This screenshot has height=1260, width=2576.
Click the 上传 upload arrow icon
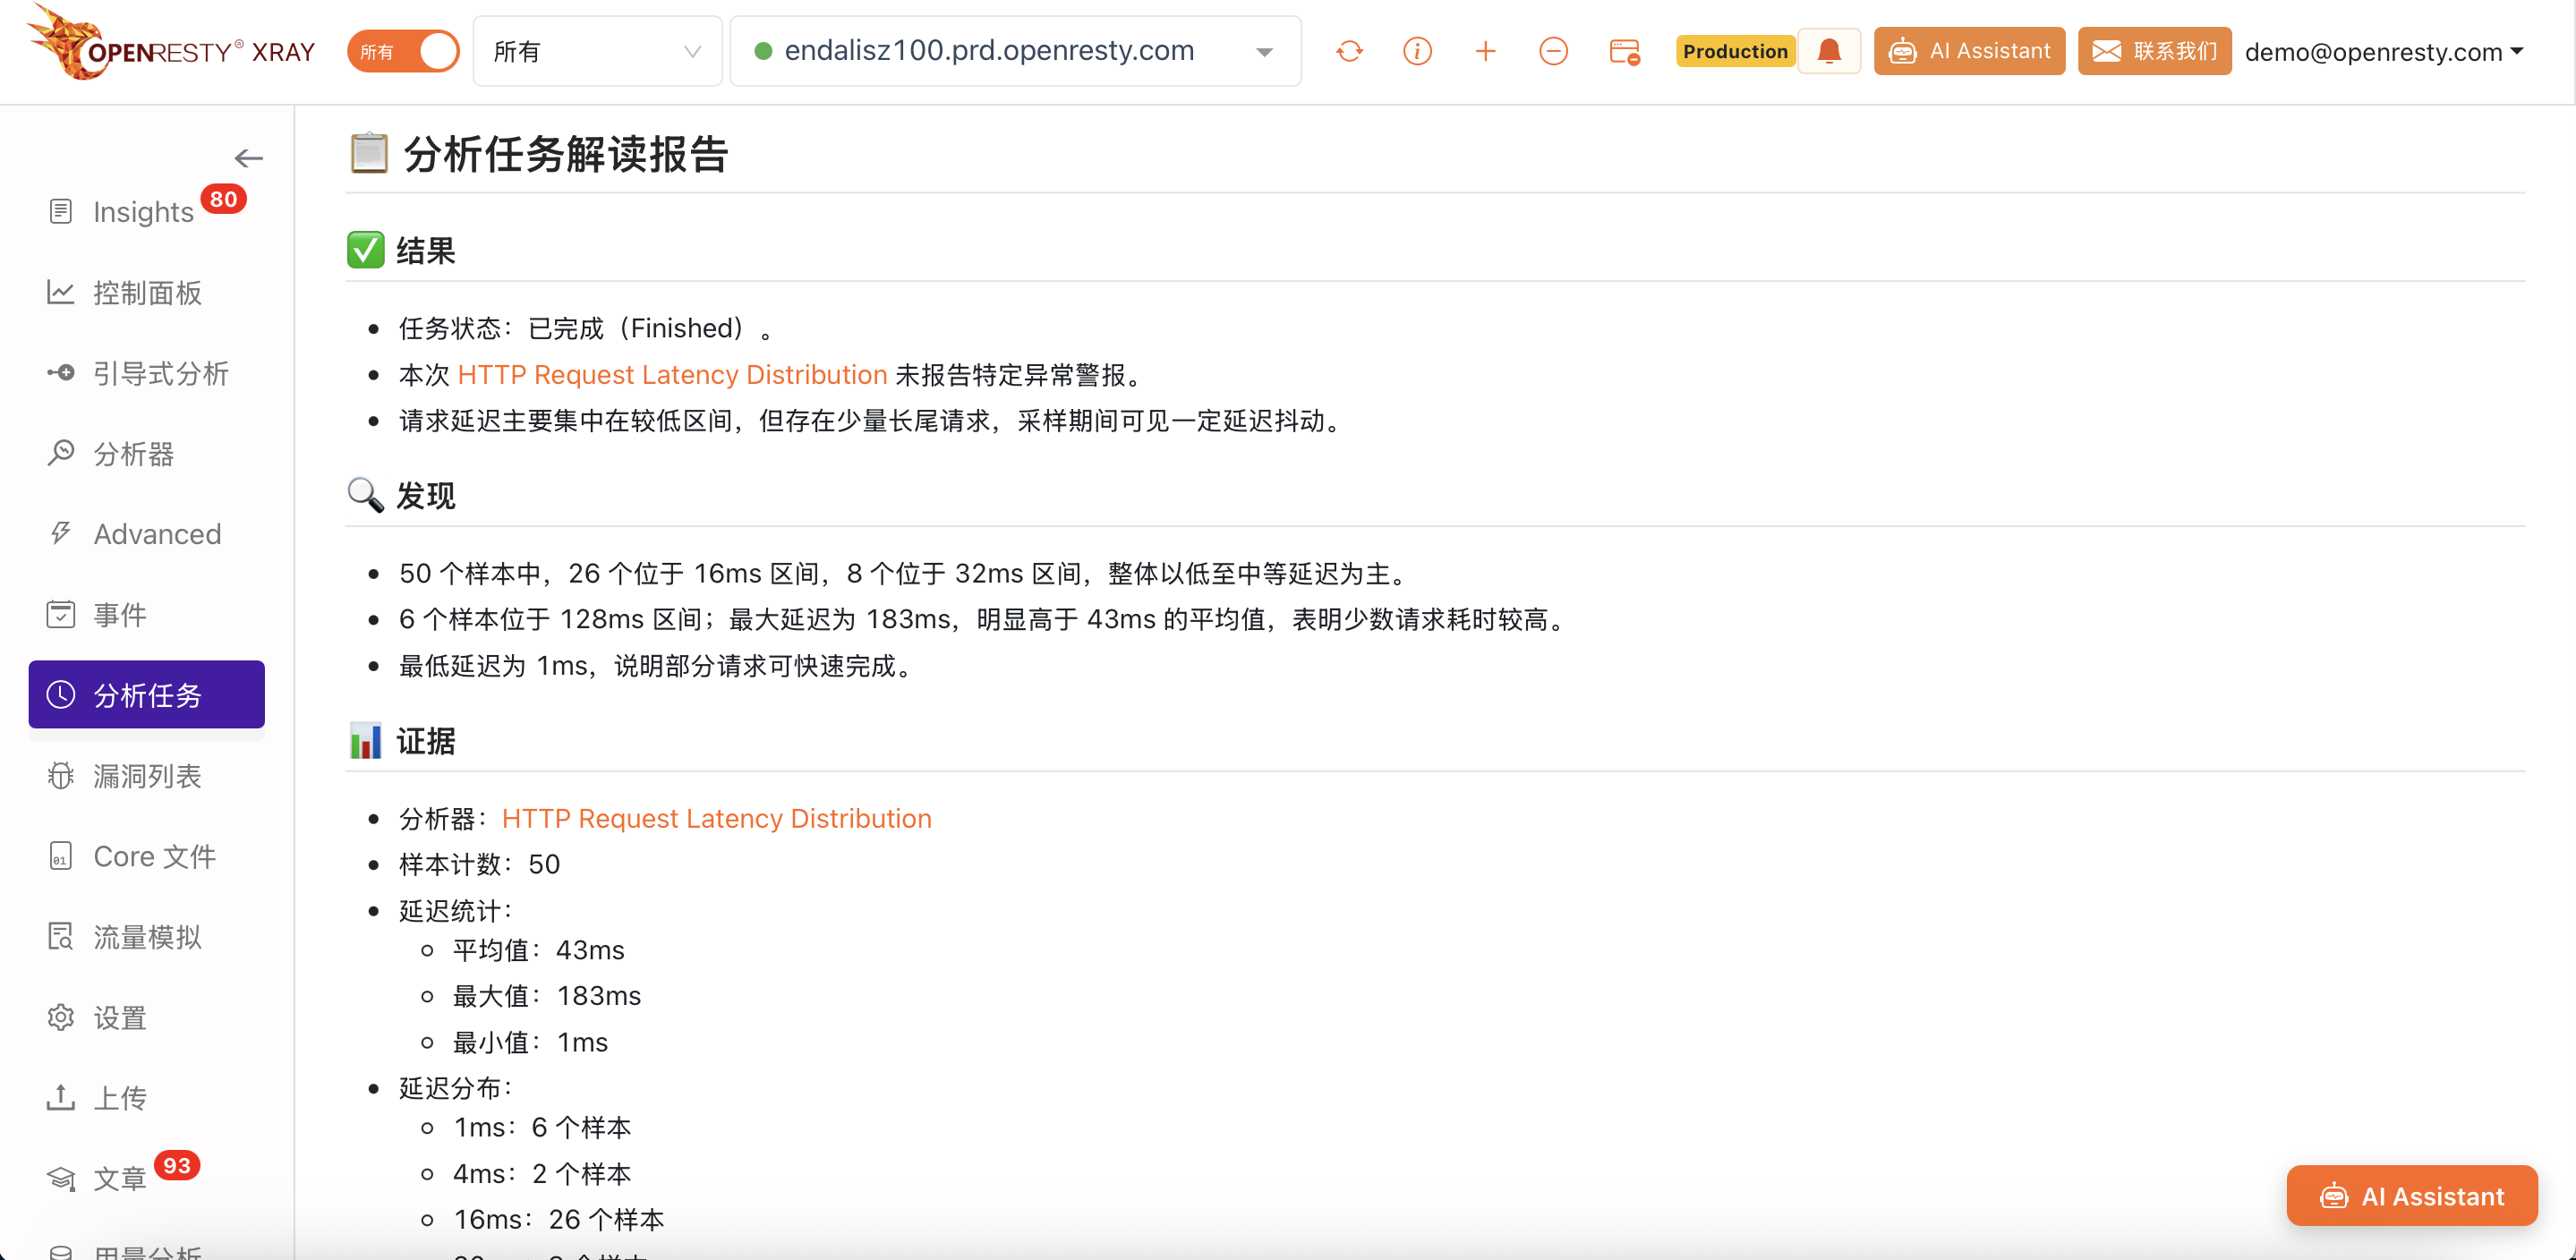coord(61,1097)
